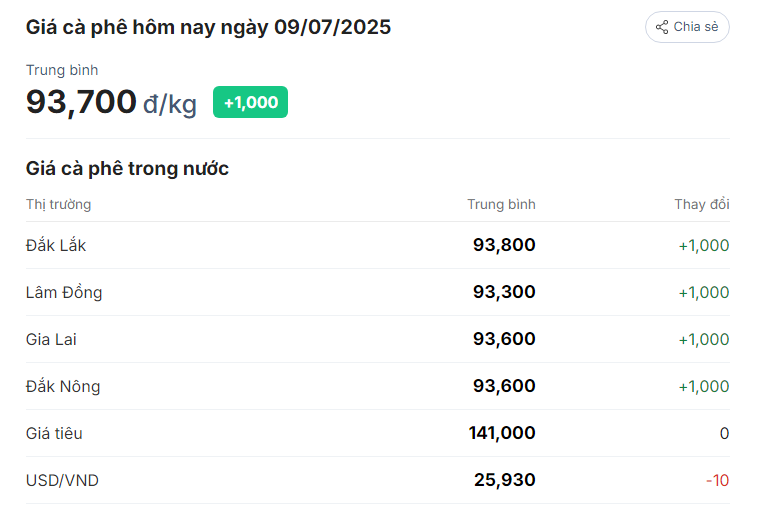Select the USD/VND exchange rate row

(378, 480)
